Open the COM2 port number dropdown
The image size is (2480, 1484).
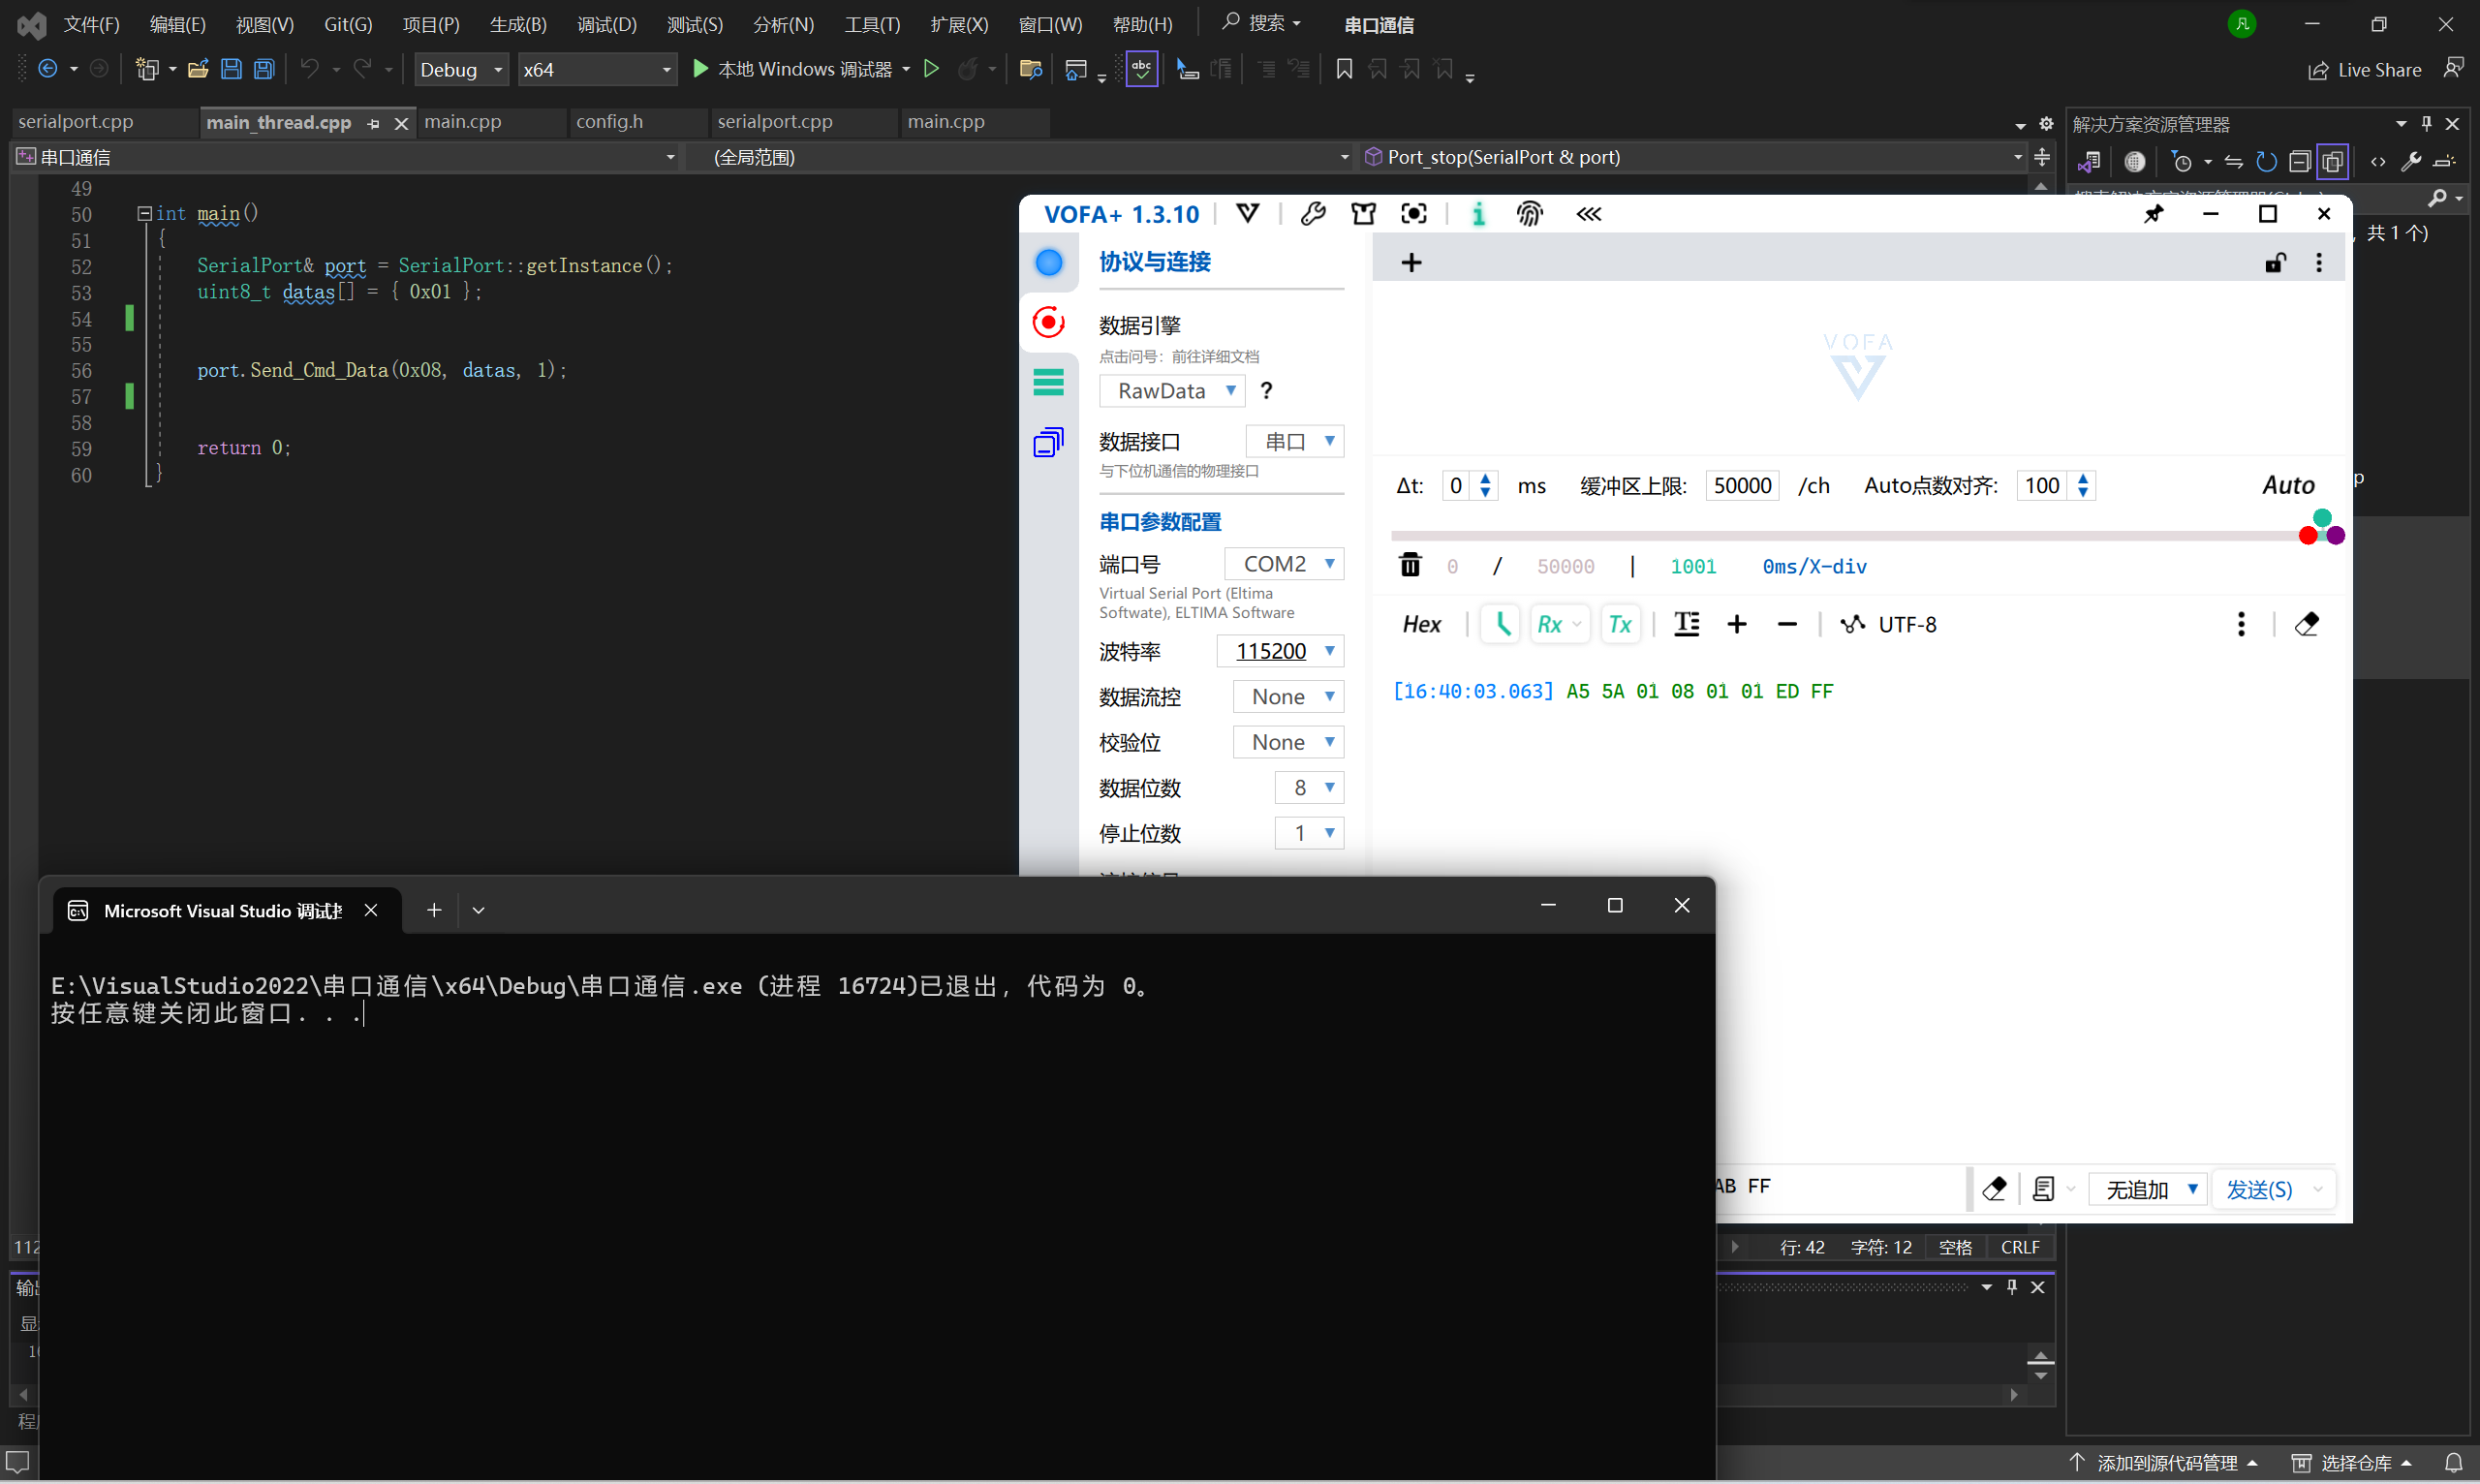point(1284,564)
